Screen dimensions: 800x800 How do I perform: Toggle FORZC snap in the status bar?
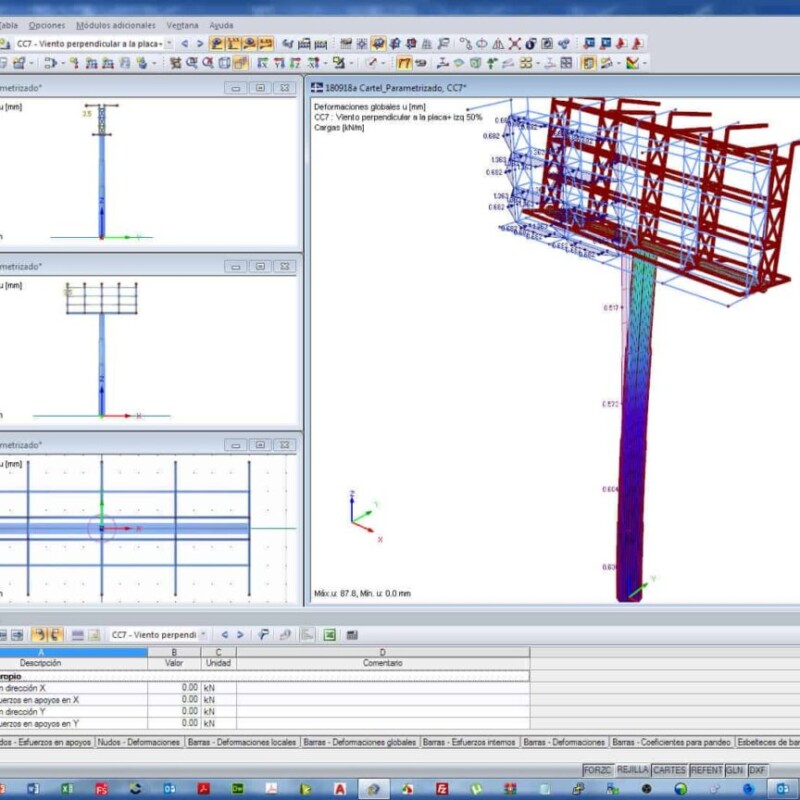tap(597, 770)
